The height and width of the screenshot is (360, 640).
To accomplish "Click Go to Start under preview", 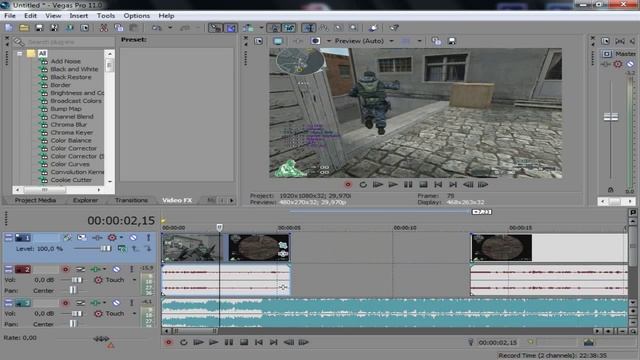I will 438,184.
